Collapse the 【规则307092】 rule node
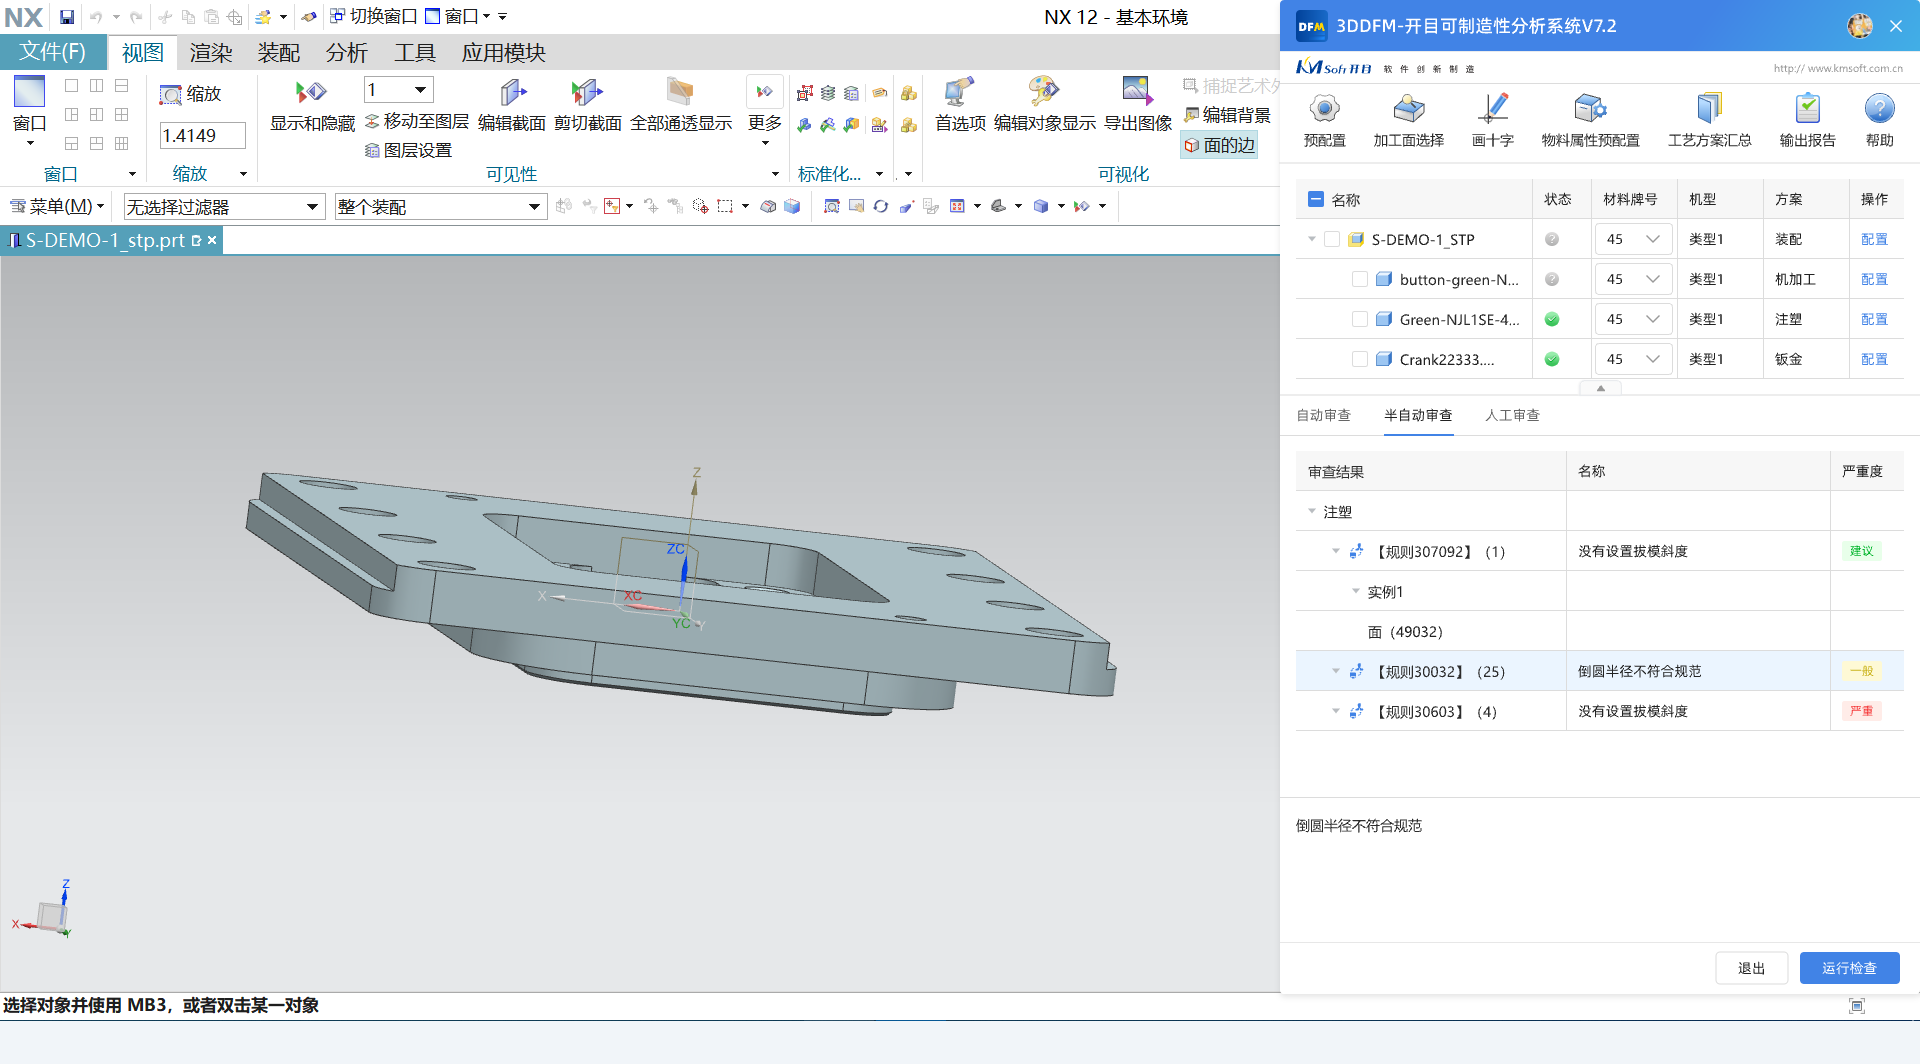1920x1064 pixels. click(x=1336, y=552)
